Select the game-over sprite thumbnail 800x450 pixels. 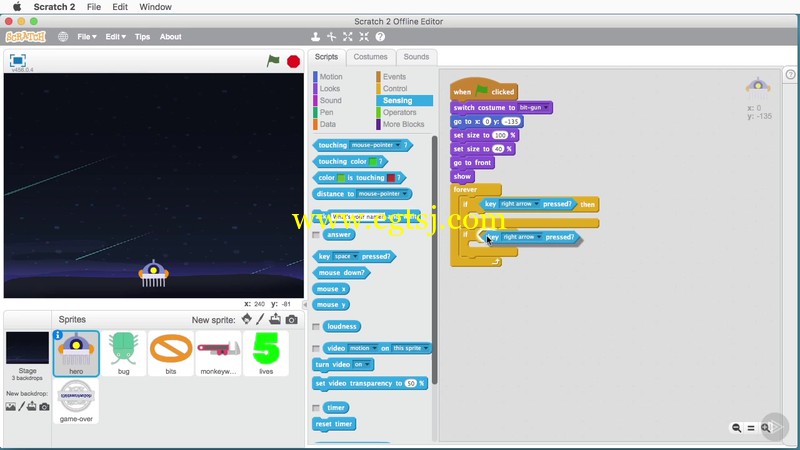click(76, 401)
